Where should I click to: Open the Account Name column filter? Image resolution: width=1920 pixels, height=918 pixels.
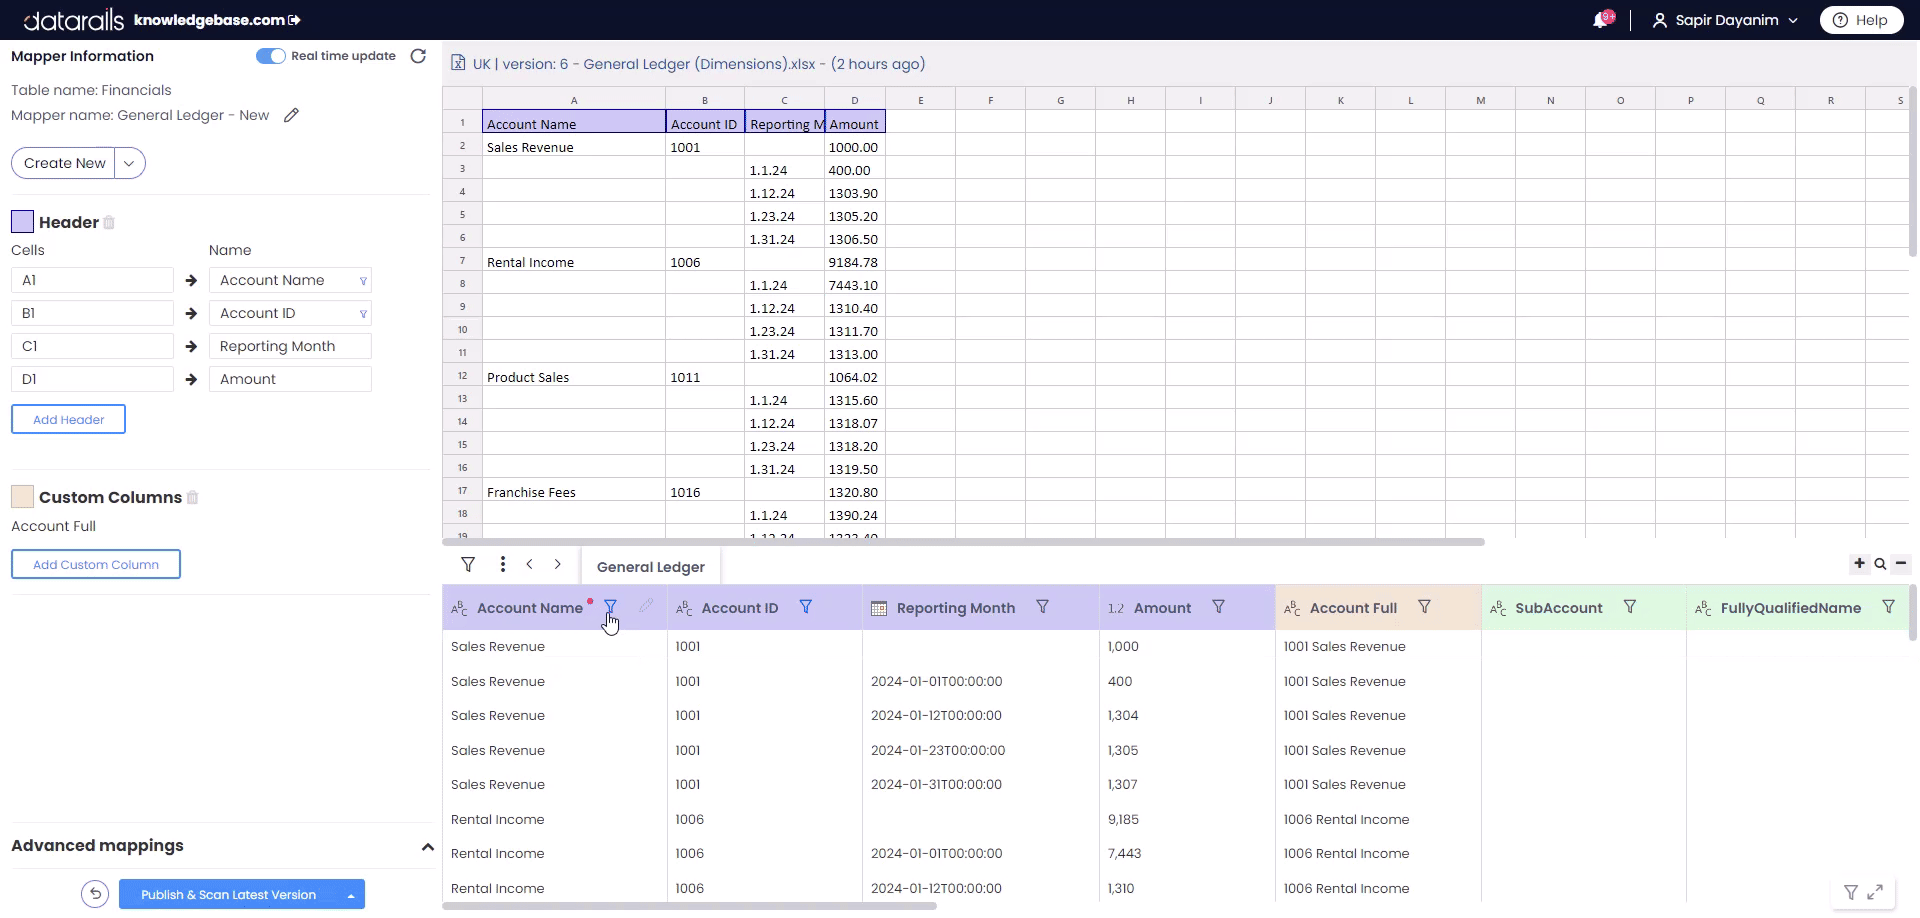tap(610, 607)
